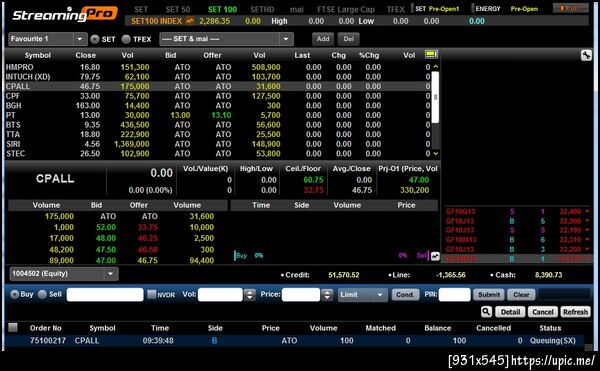Click the Cancel order button
This screenshot has height=371, width=600.
543,312
